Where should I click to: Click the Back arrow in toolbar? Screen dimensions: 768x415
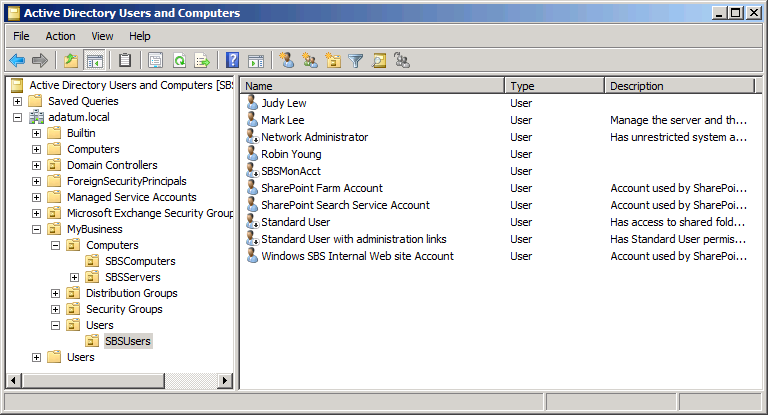pyautogui.click(x=17, y=61)
